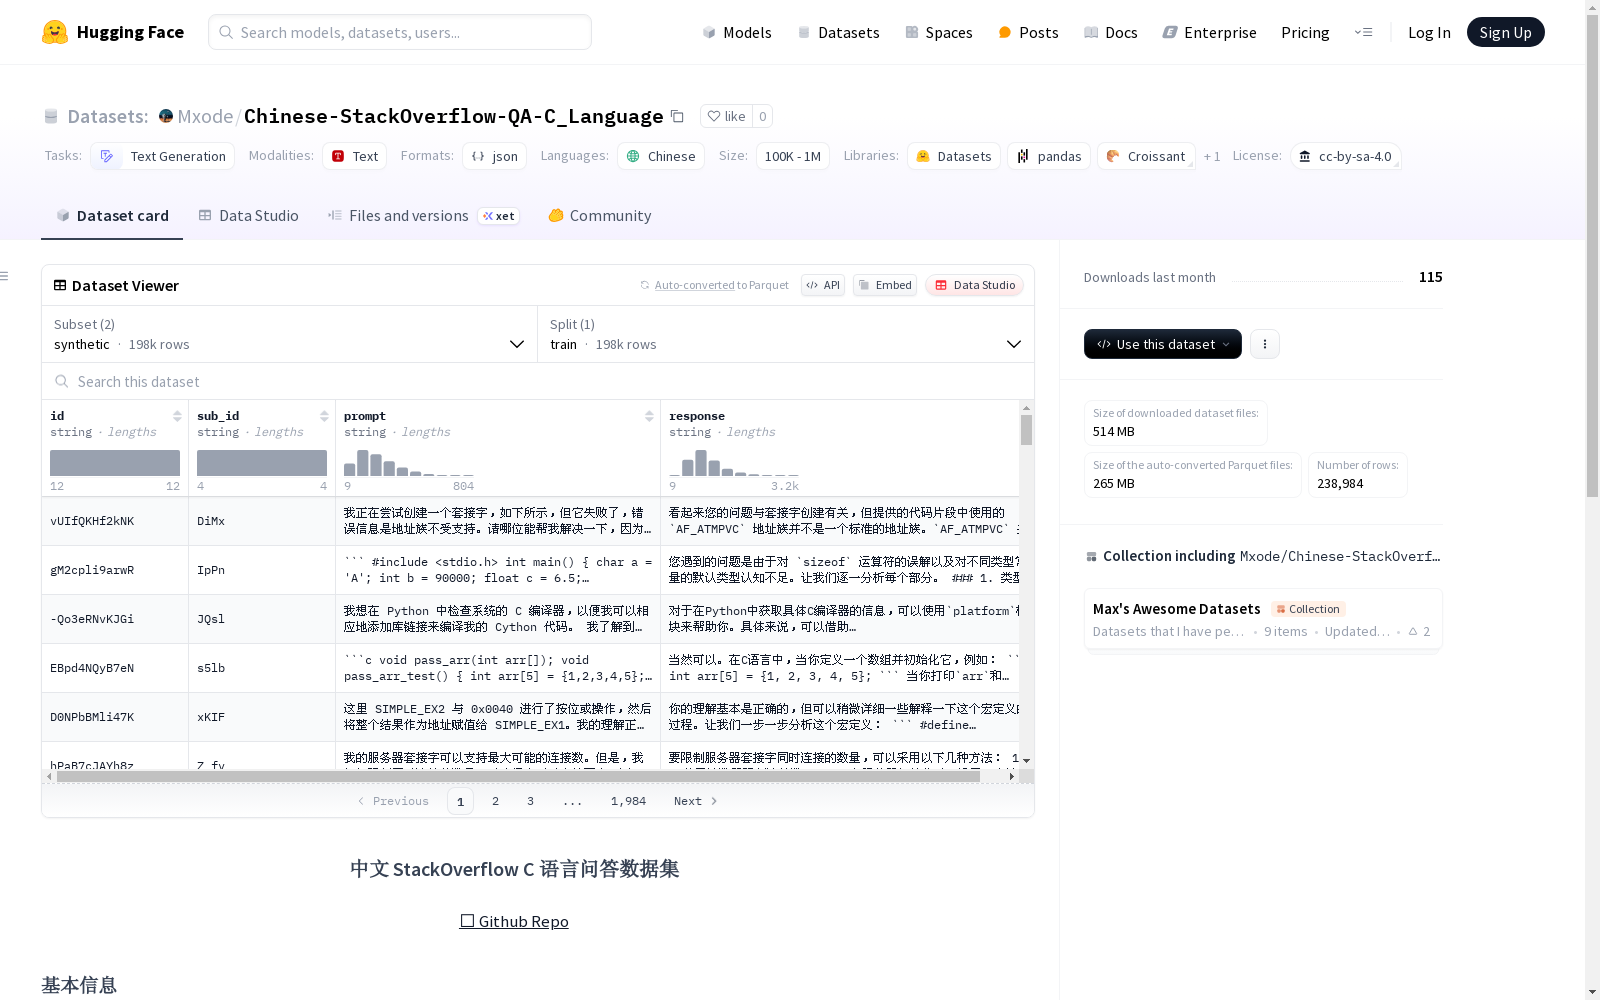Viewport: 1600px width, 1000px height.
Task: Click the Datasets library tag
Action: tap(954, 156)
